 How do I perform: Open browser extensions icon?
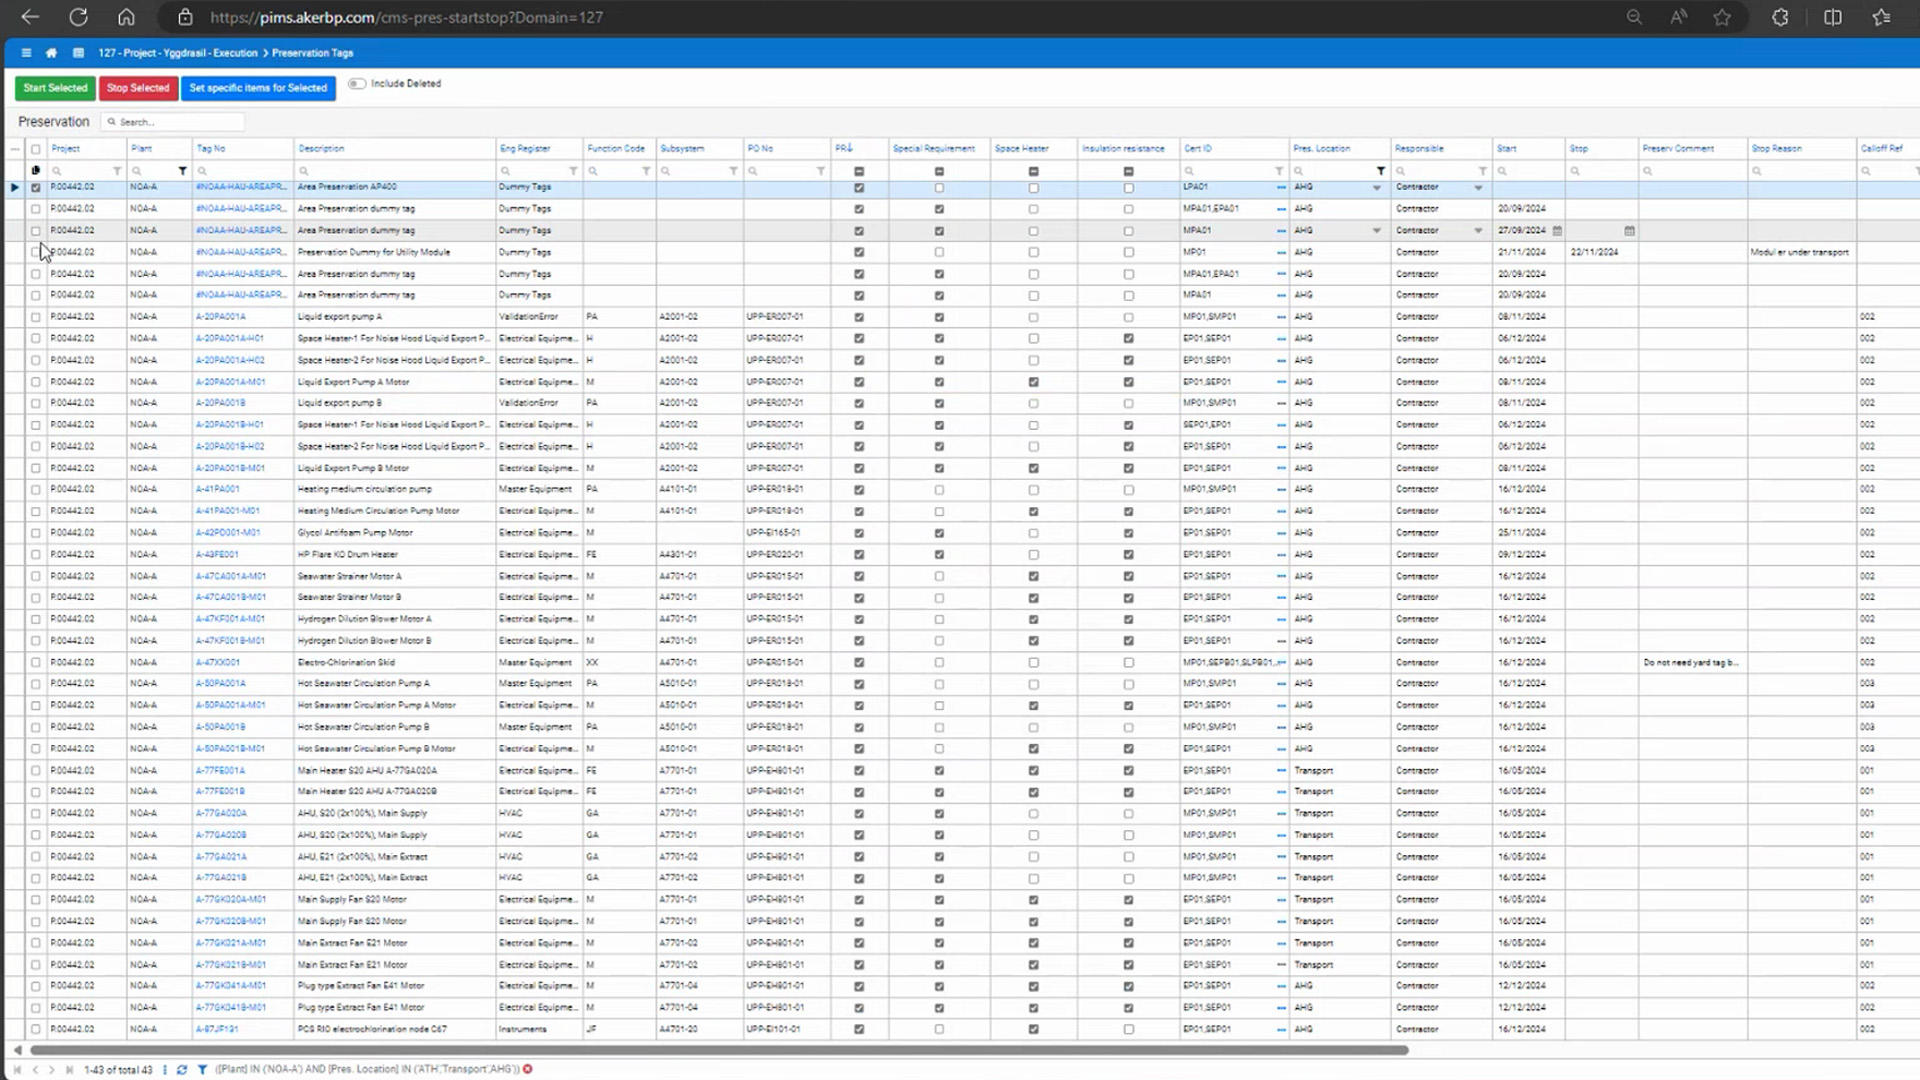[x=1780, y=17]
